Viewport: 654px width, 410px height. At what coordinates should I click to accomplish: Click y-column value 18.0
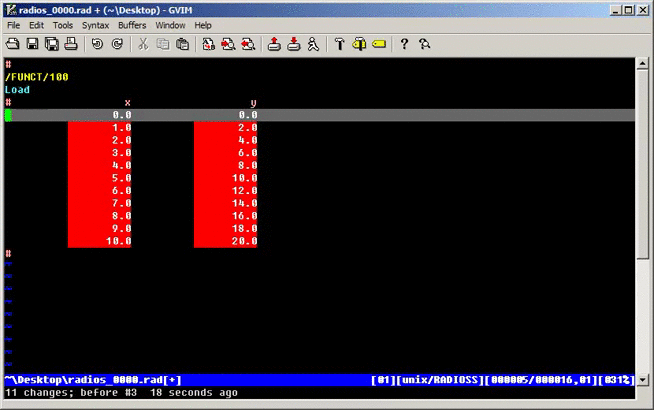[x=244, y=229]
